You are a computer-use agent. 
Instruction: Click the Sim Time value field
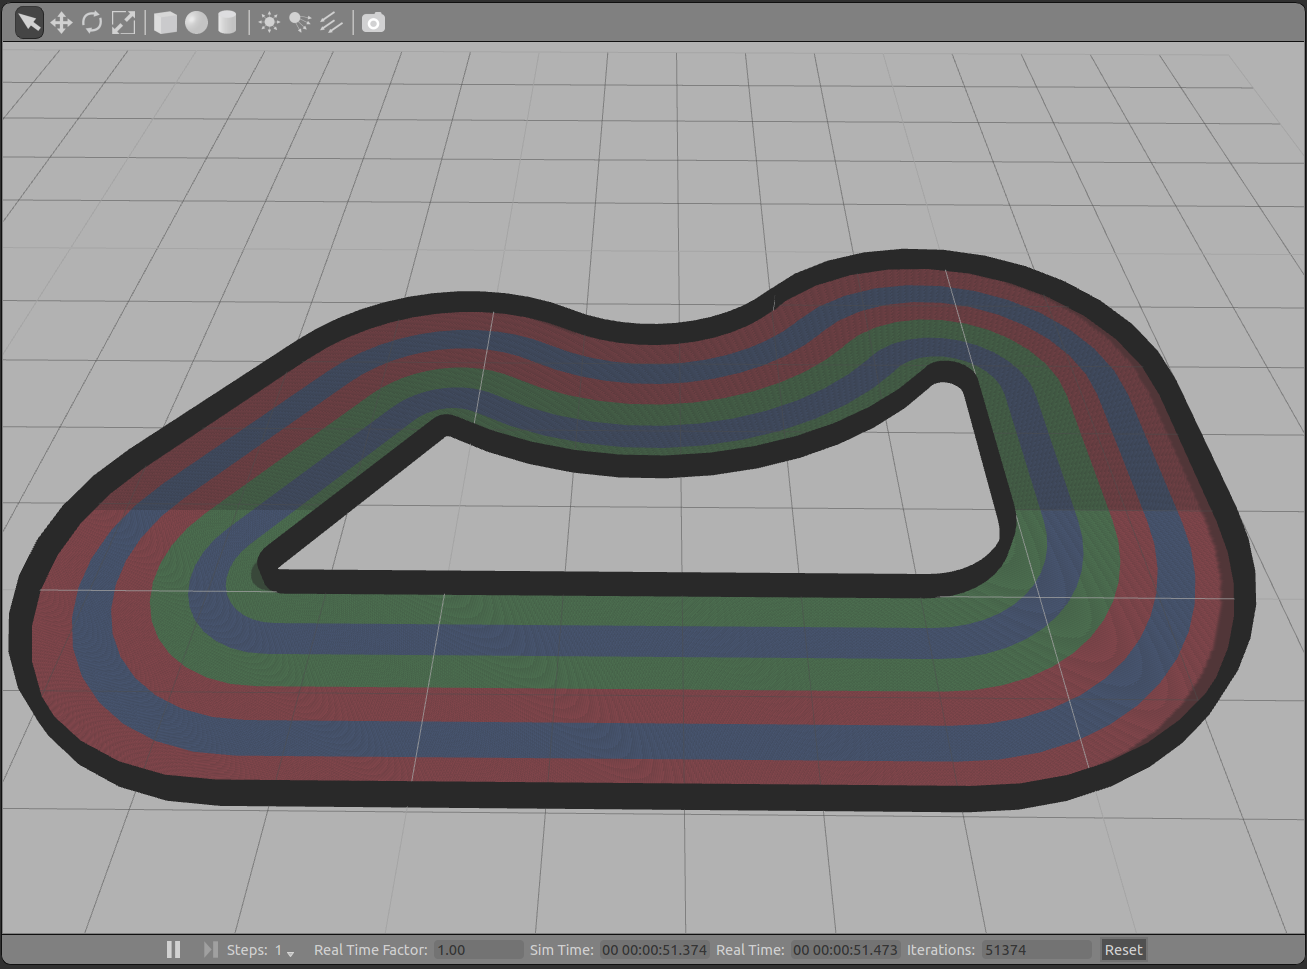654,950
